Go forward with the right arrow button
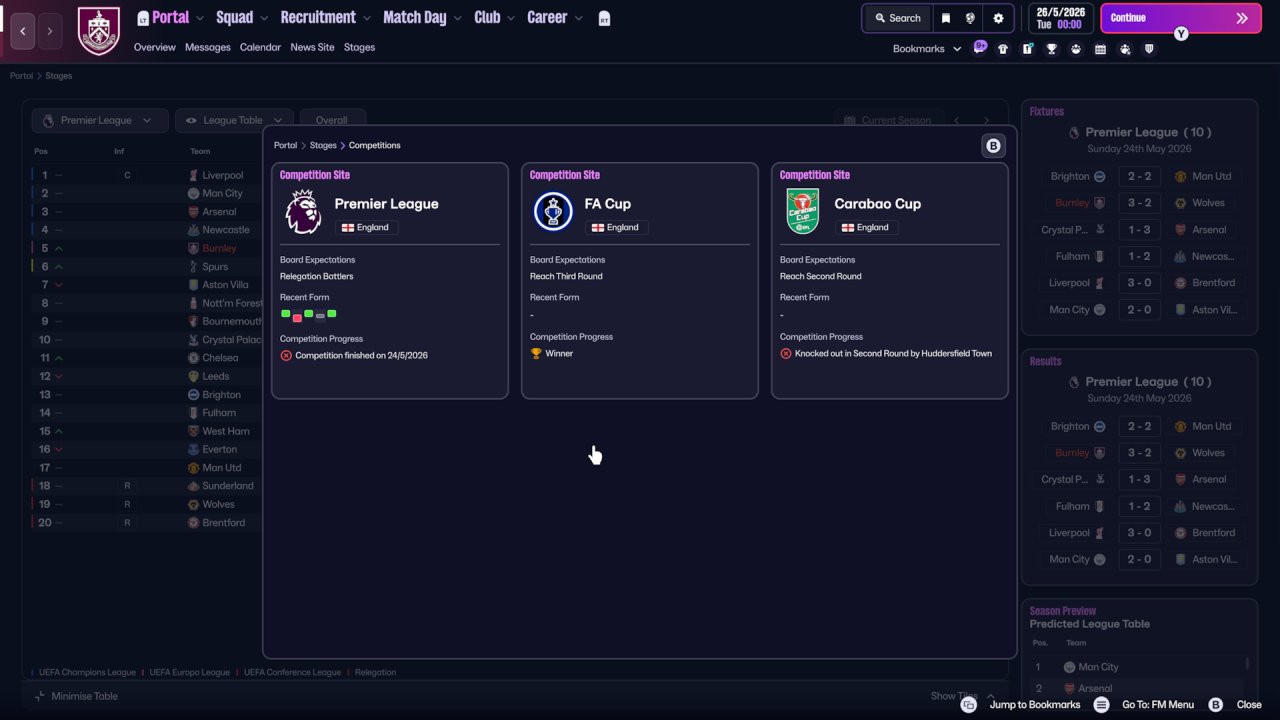The height and width of the screenshot is (720, 1280). (49, 31)
